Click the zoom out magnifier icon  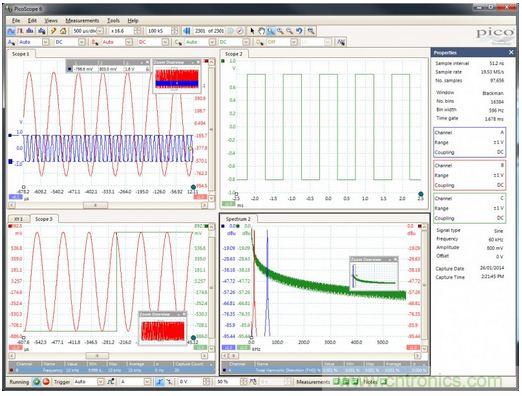click(290, 31)
